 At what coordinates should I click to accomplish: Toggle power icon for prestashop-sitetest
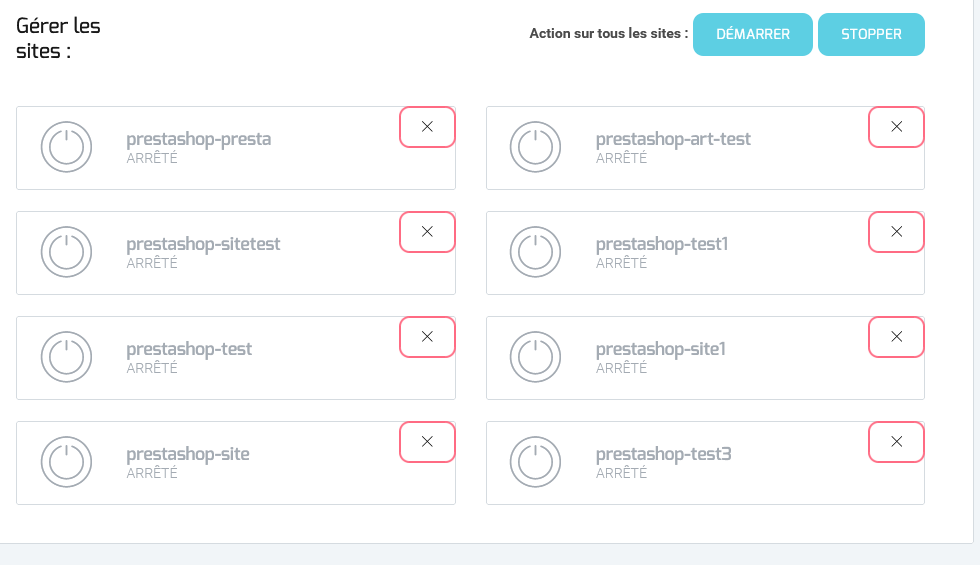[x=66, y=252]
